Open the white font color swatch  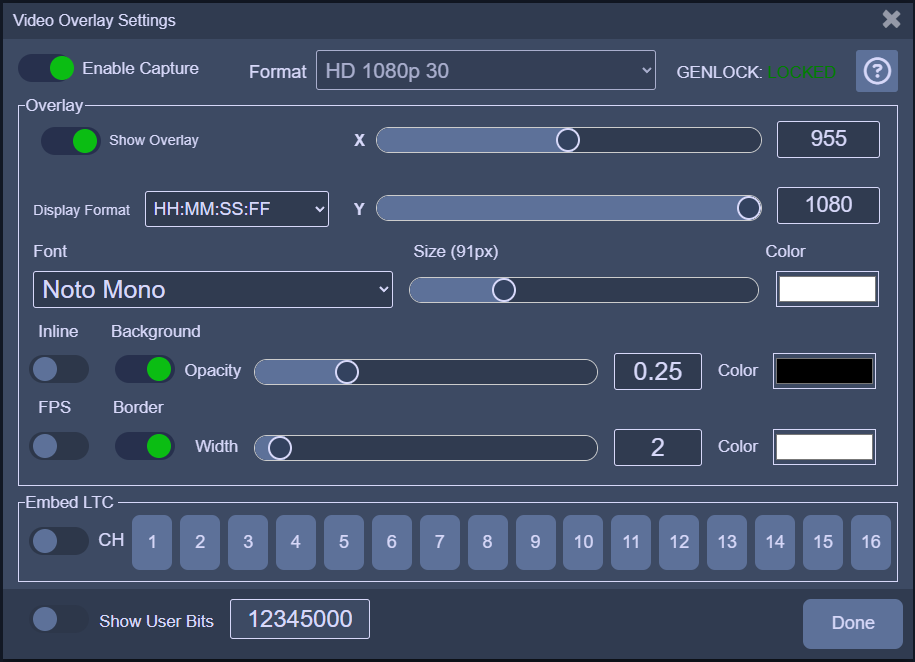pos(827,289)
